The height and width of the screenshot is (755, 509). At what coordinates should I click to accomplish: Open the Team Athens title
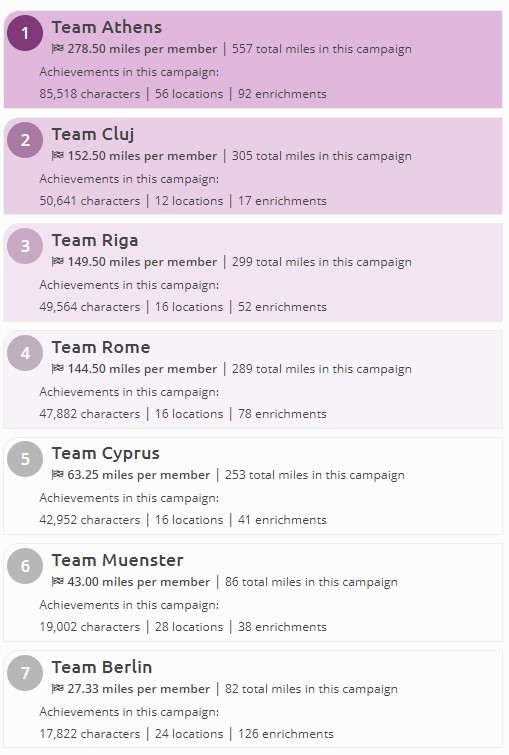coord(107,27)
